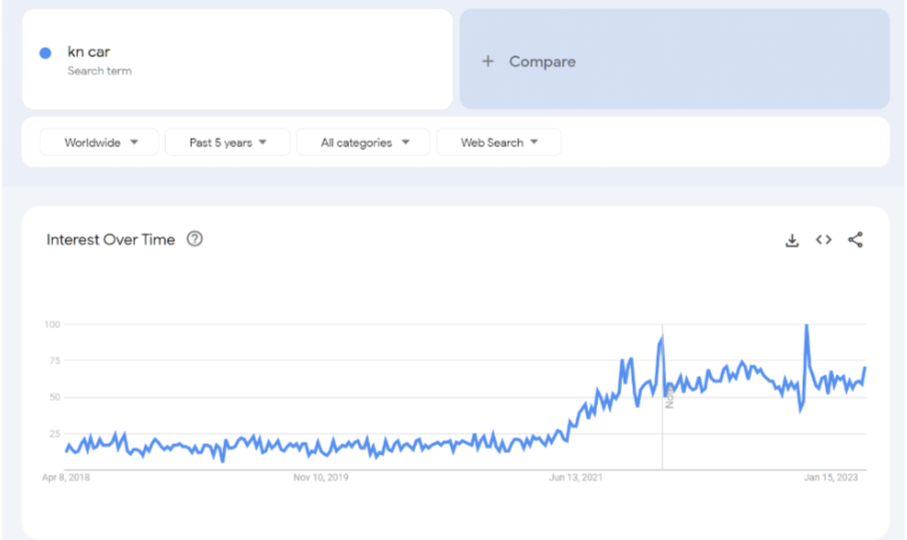Image resolution: width=907 pixels, height=540 pixels.
Task: Open the All categories dropdown
Action: pyautogui.click(x=364, y=143)
